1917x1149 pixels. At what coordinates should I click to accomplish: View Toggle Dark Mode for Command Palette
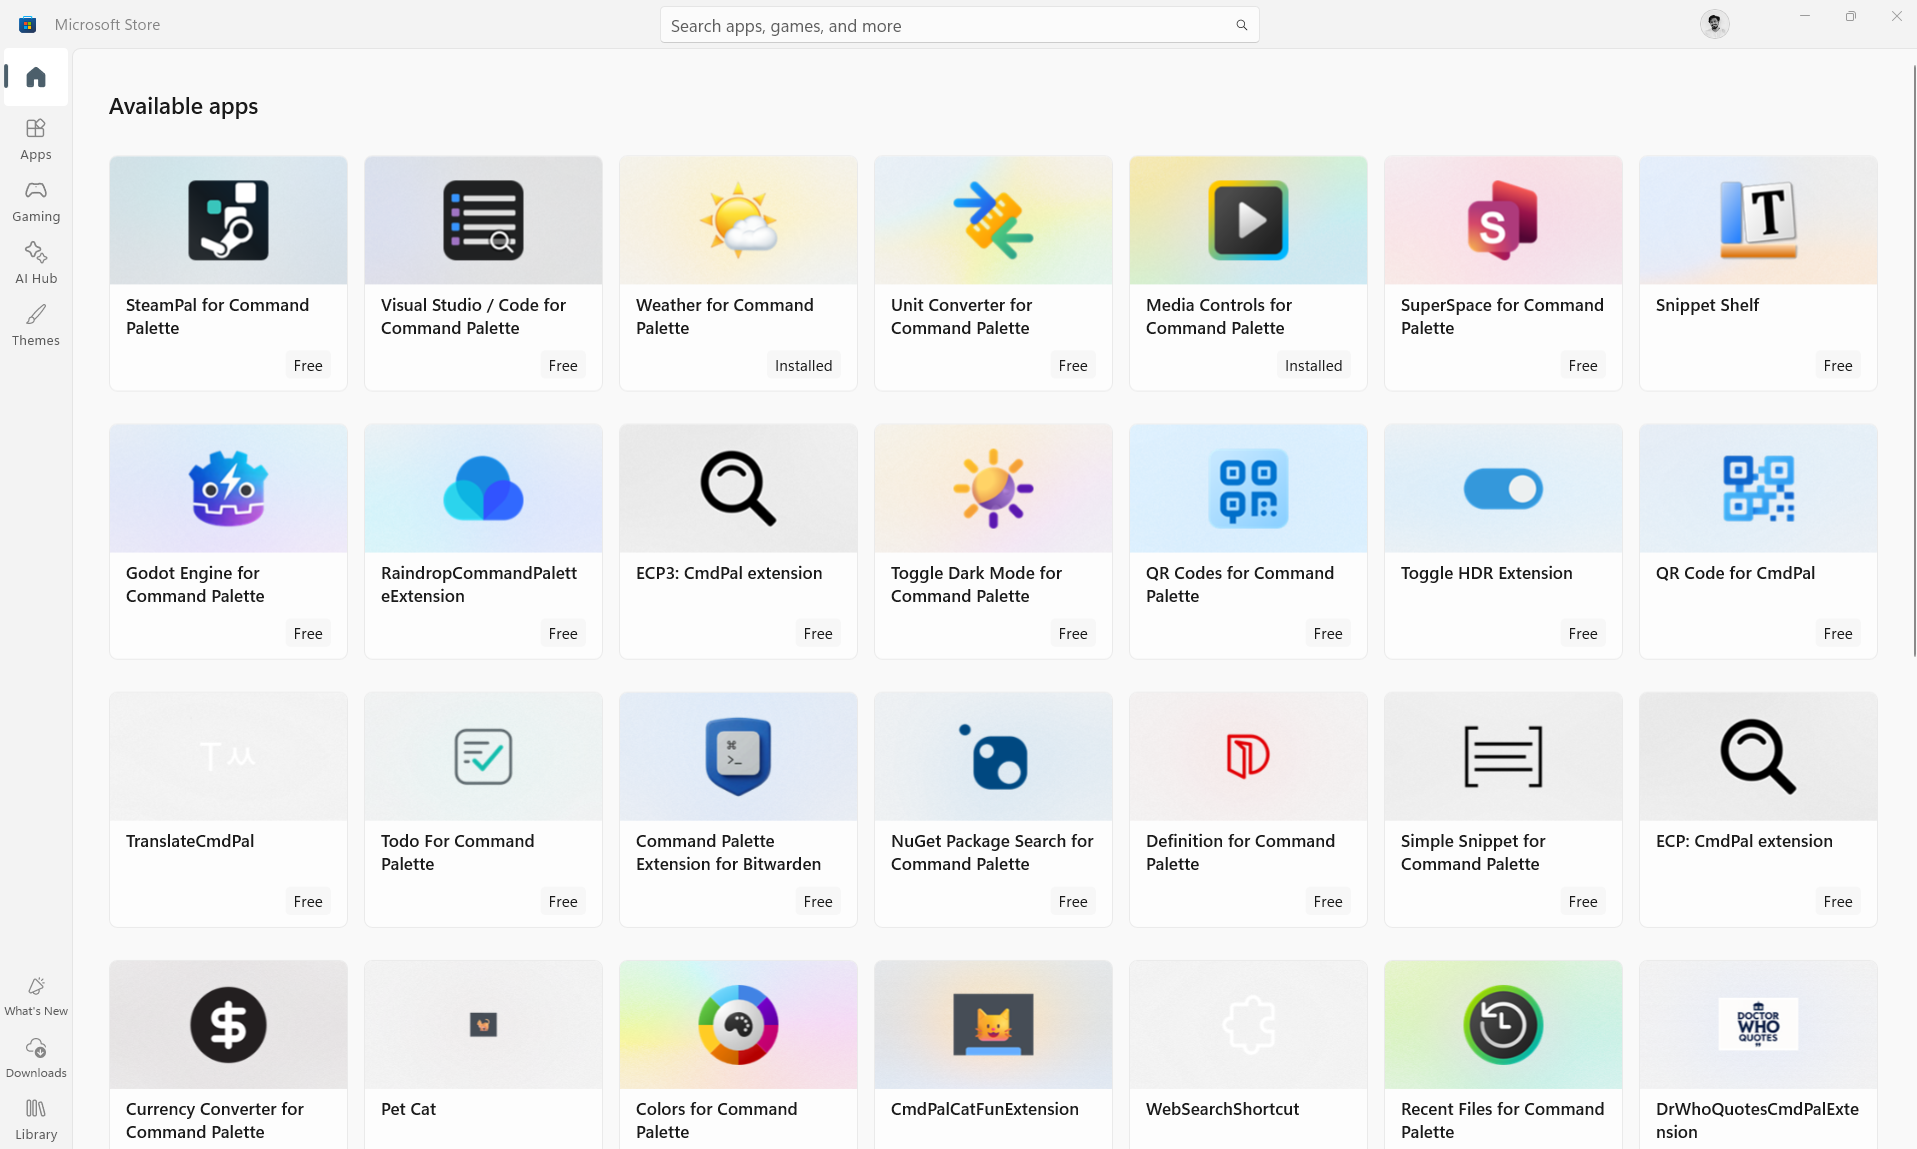[x=992, y=540]
